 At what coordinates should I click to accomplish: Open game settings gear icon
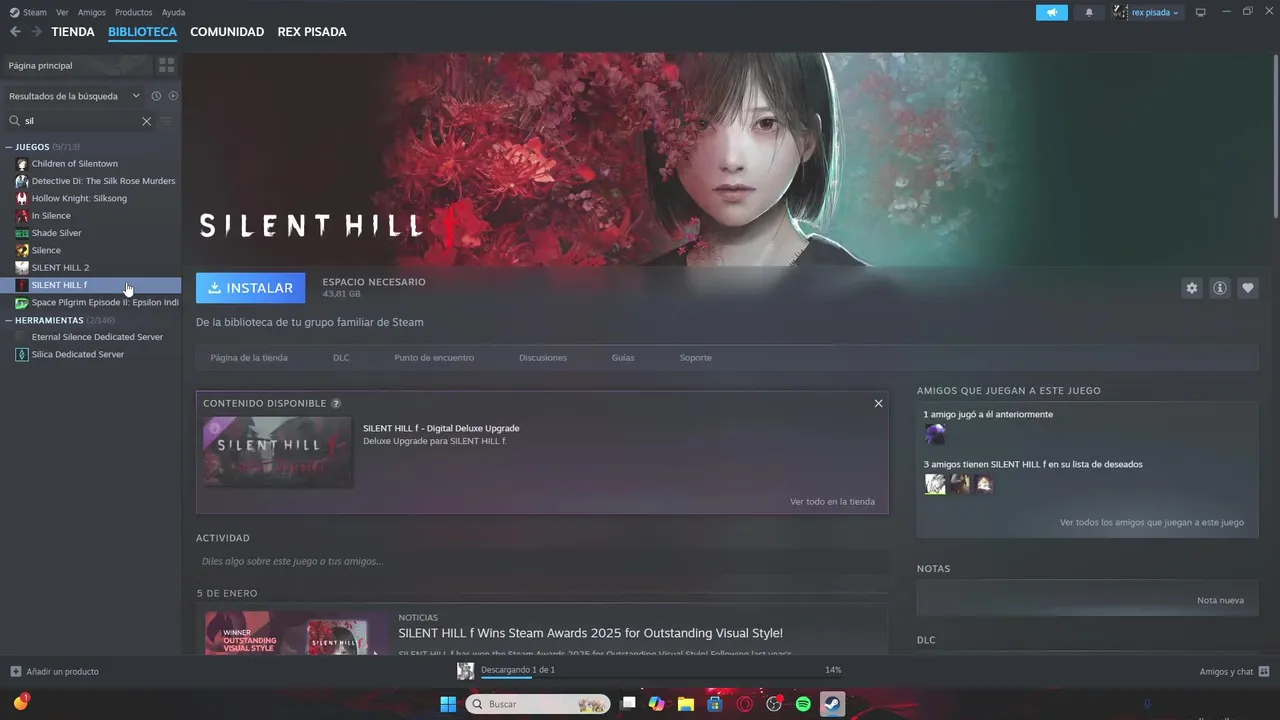click(1192, 288)
